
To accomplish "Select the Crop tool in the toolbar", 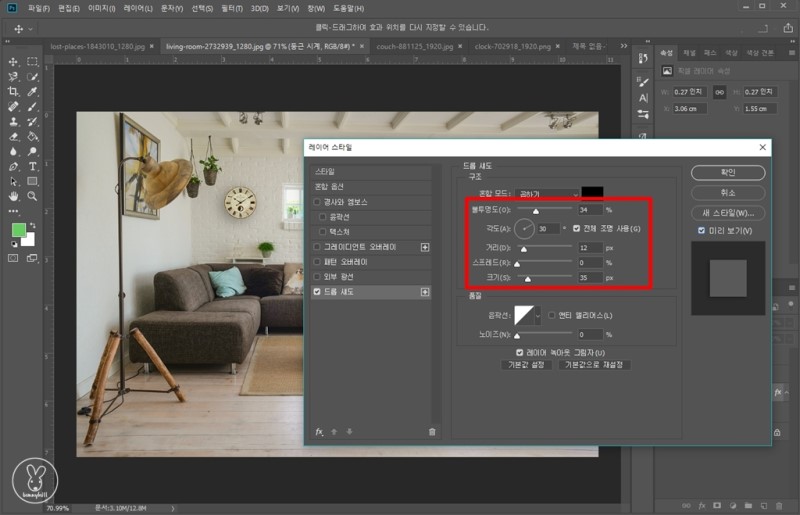I will tap(14, 90).
